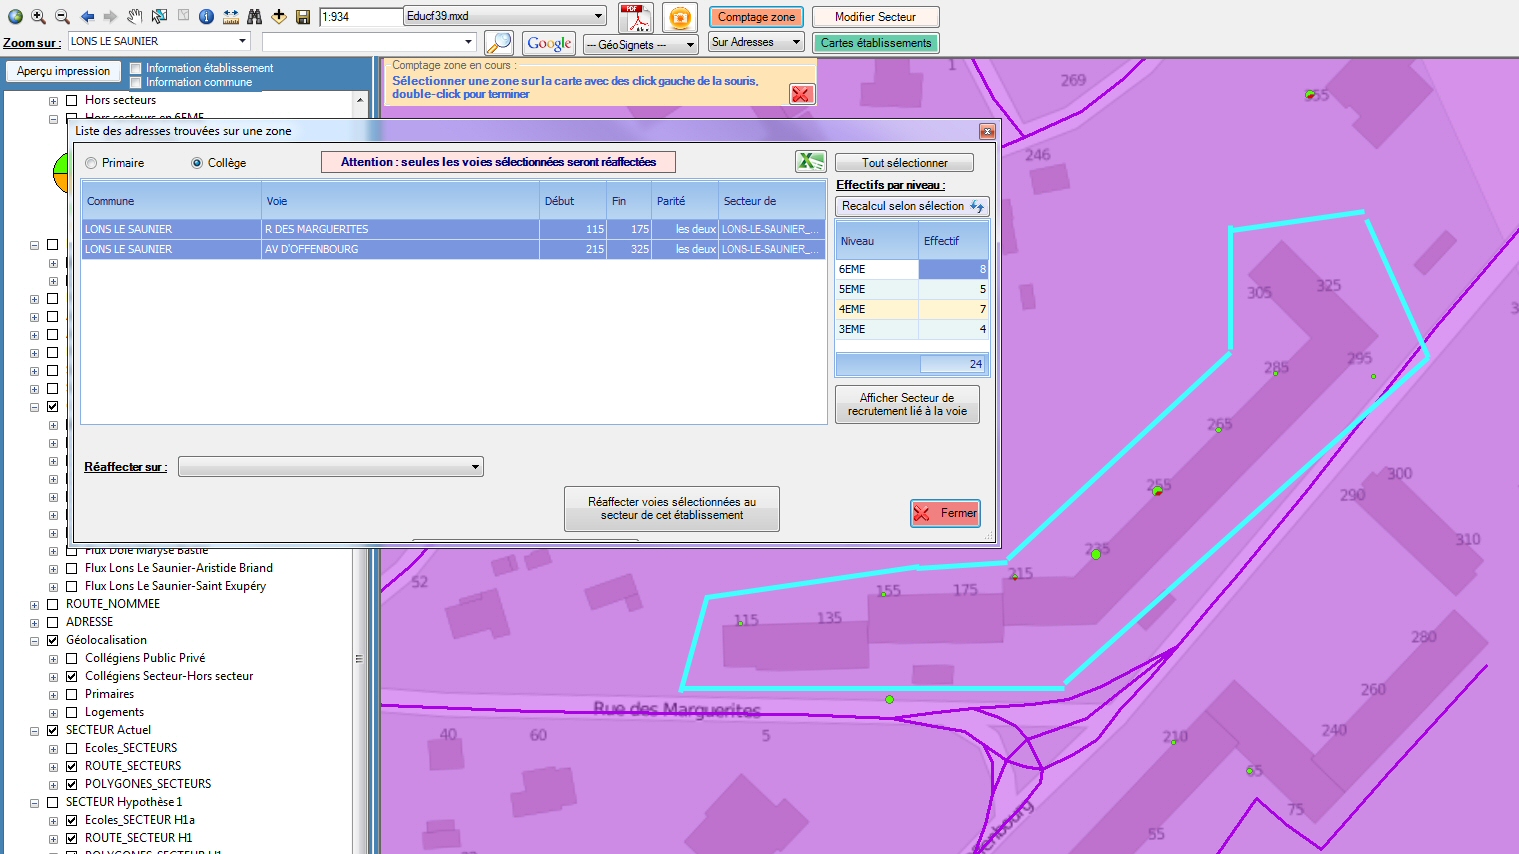The height and width of the screenshot is (854, 1519).
Task: Open Aperçu impression
Action: coord(63,71)
